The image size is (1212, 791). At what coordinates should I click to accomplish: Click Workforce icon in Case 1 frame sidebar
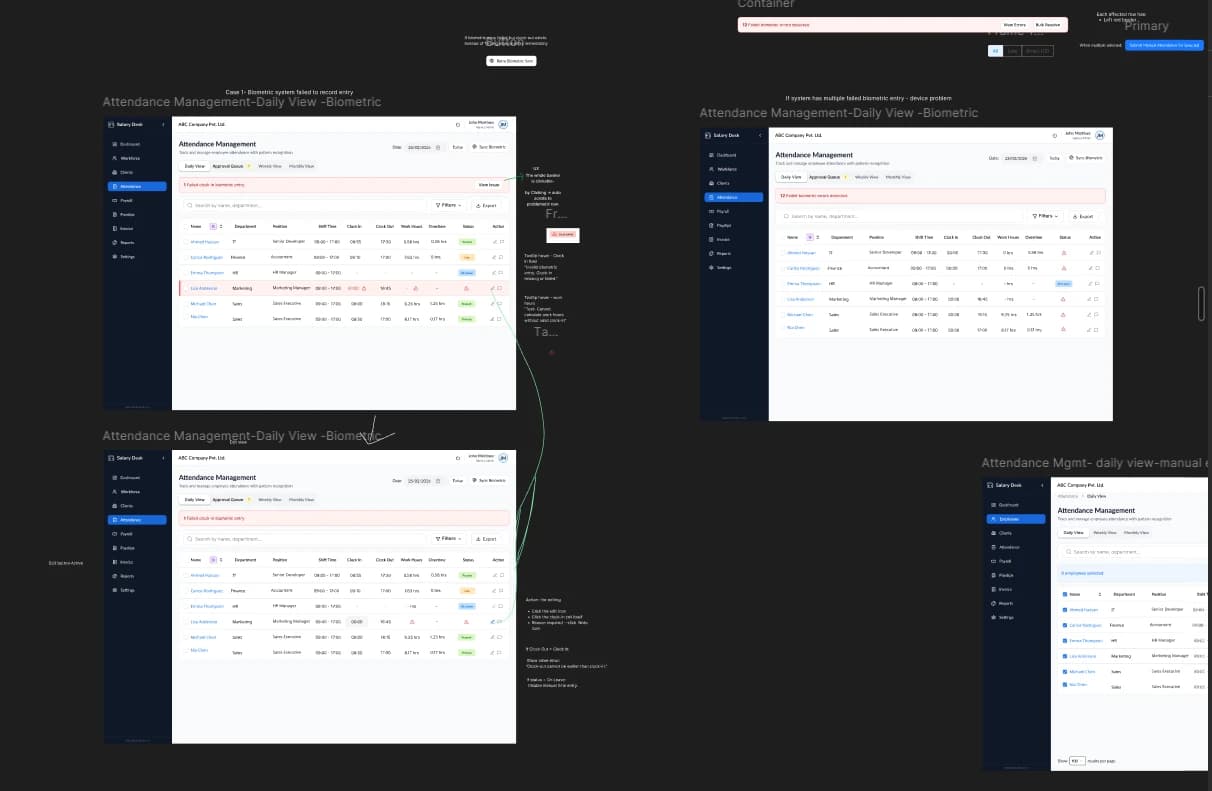(113, 159)
